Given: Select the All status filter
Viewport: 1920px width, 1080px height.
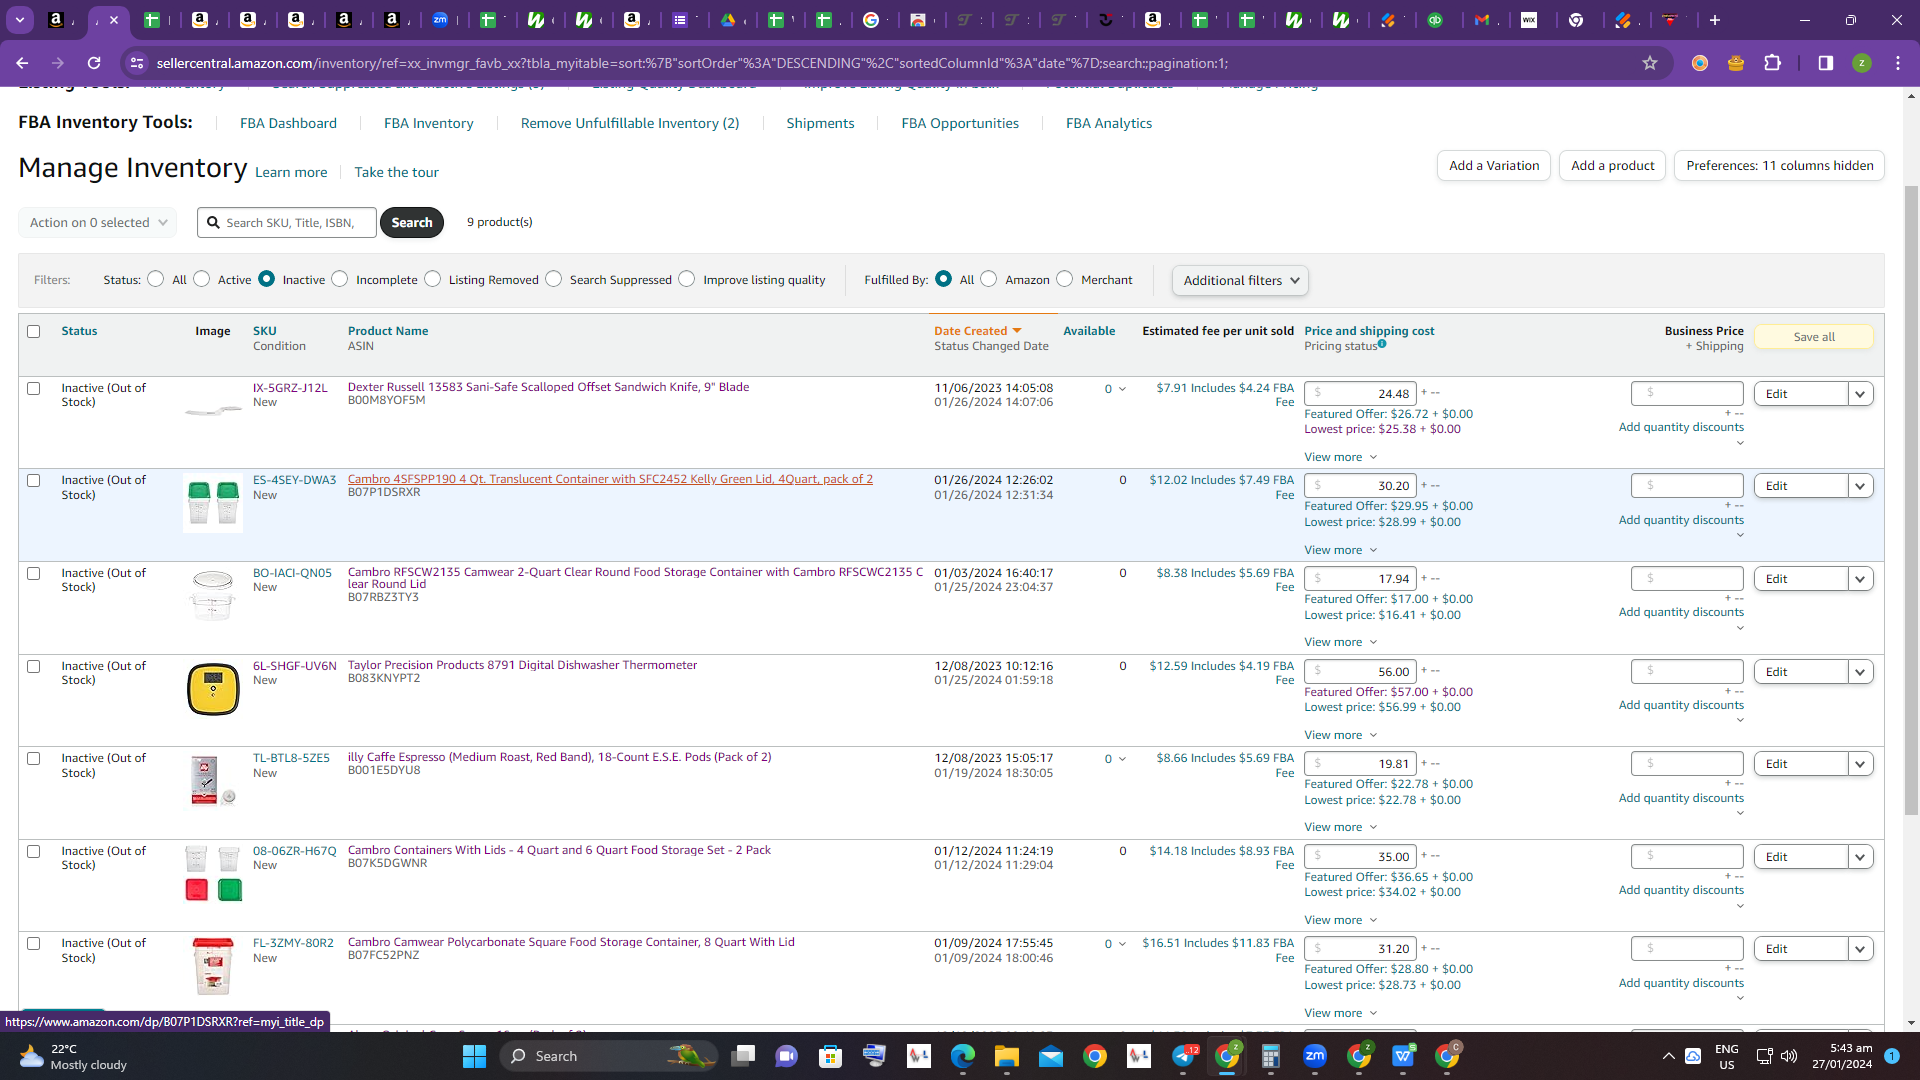Looking at the screenshot, I should click(x=155, y=279).
